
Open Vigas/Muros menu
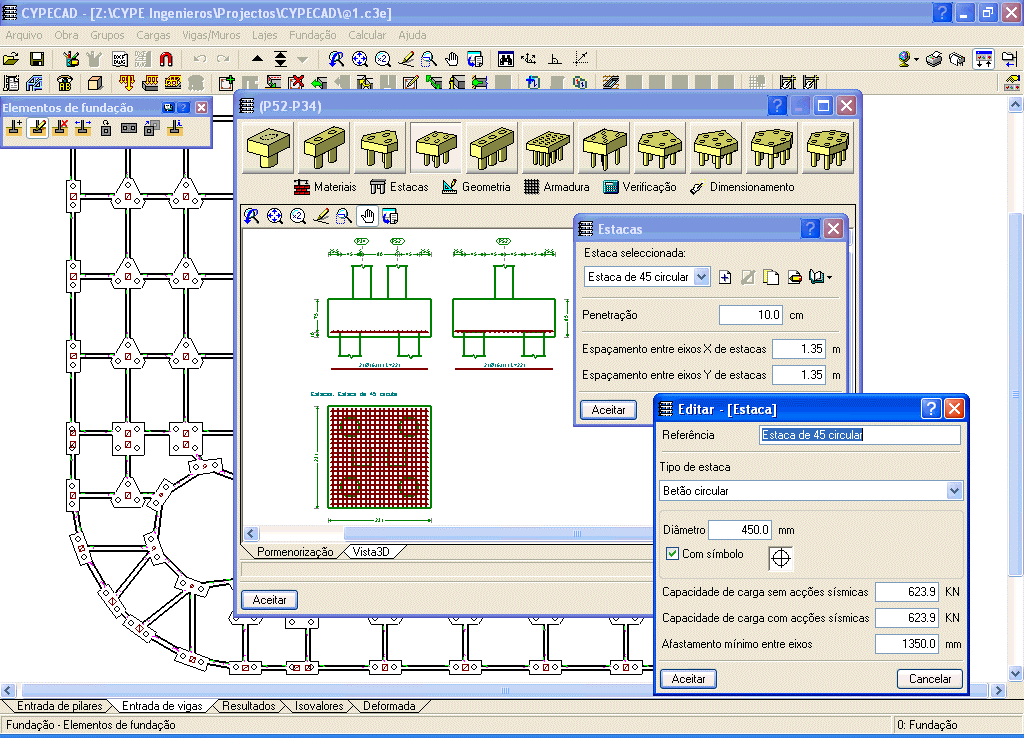211,35
